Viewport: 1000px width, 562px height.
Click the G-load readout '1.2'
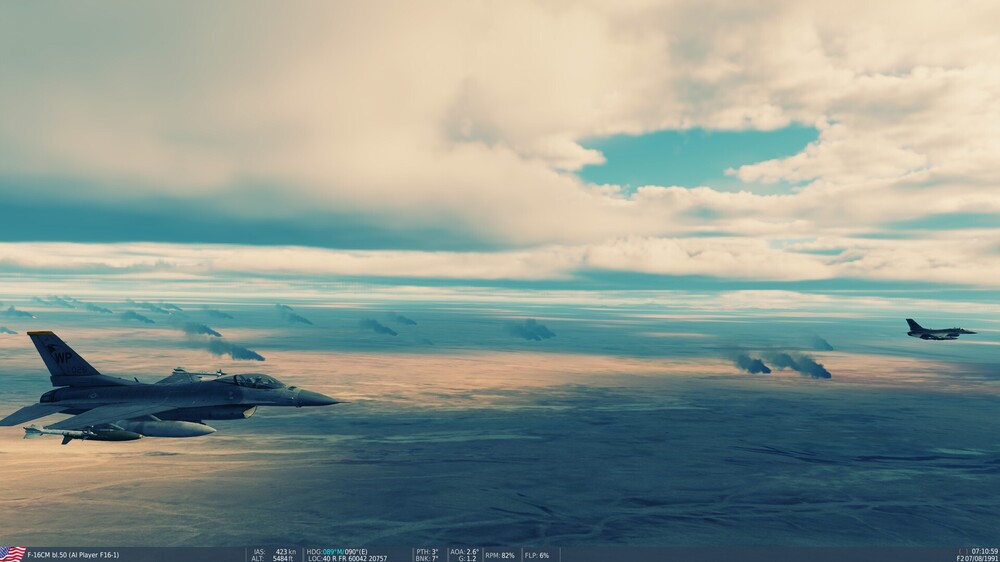coord(471,558)
